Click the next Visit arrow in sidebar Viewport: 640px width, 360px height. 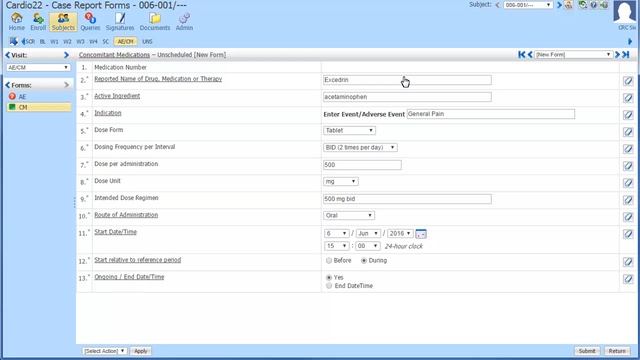(67, 55)
